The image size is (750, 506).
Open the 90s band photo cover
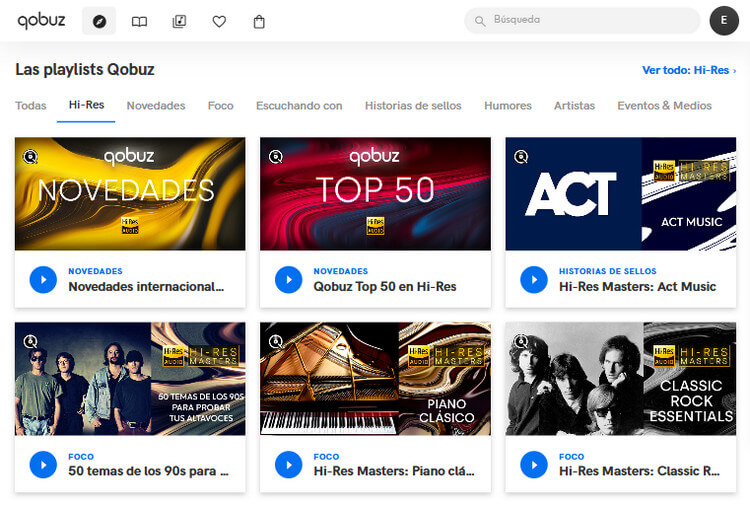[x=130, y=379]
